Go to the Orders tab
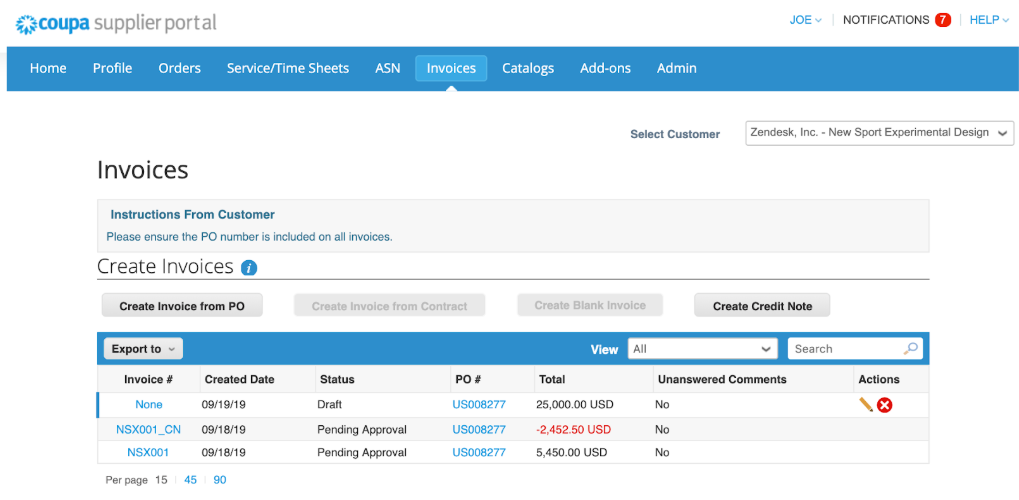 pyautogui.click(x=179, y=68)
